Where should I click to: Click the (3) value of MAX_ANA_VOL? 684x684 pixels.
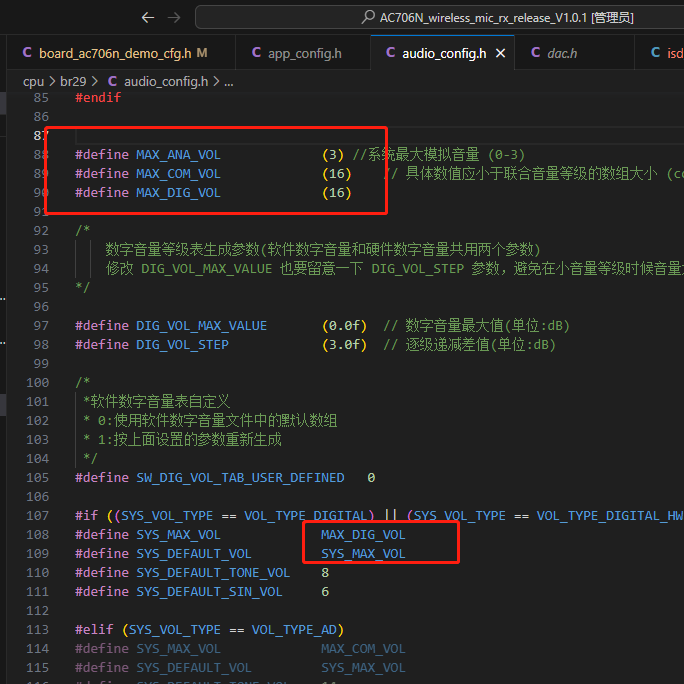(x=333, y=155)
